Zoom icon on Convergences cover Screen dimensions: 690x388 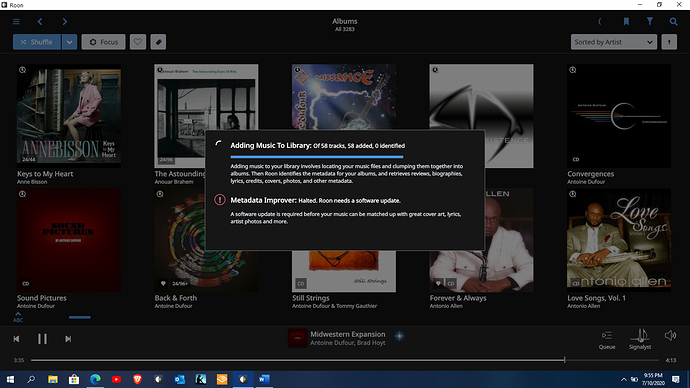(x=573, y=70)
